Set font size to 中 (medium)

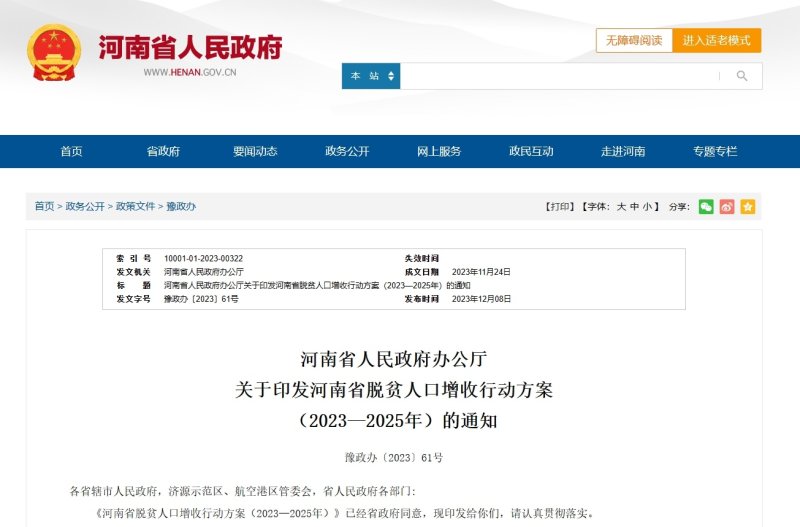pos(634,207)
